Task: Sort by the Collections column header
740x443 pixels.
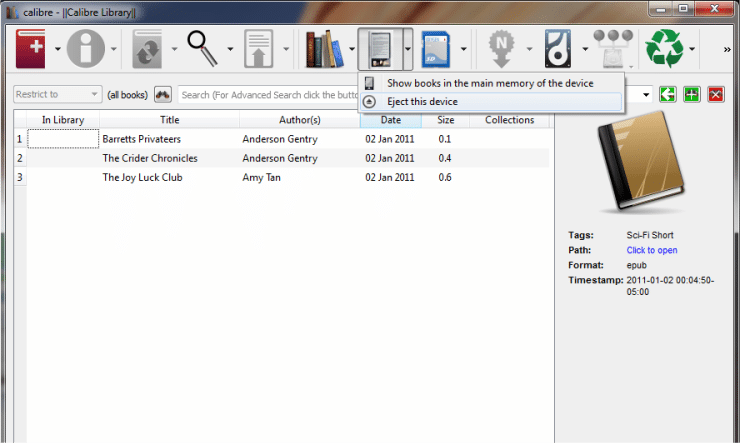Action: click(509, 120)
